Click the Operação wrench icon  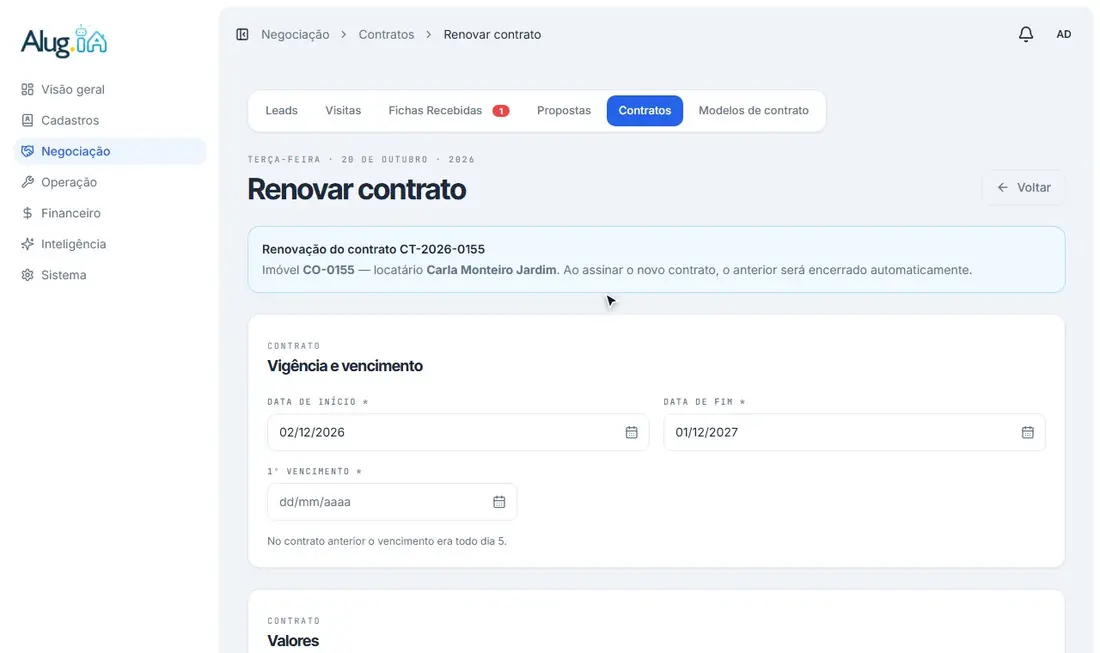(x=27, y=182)
